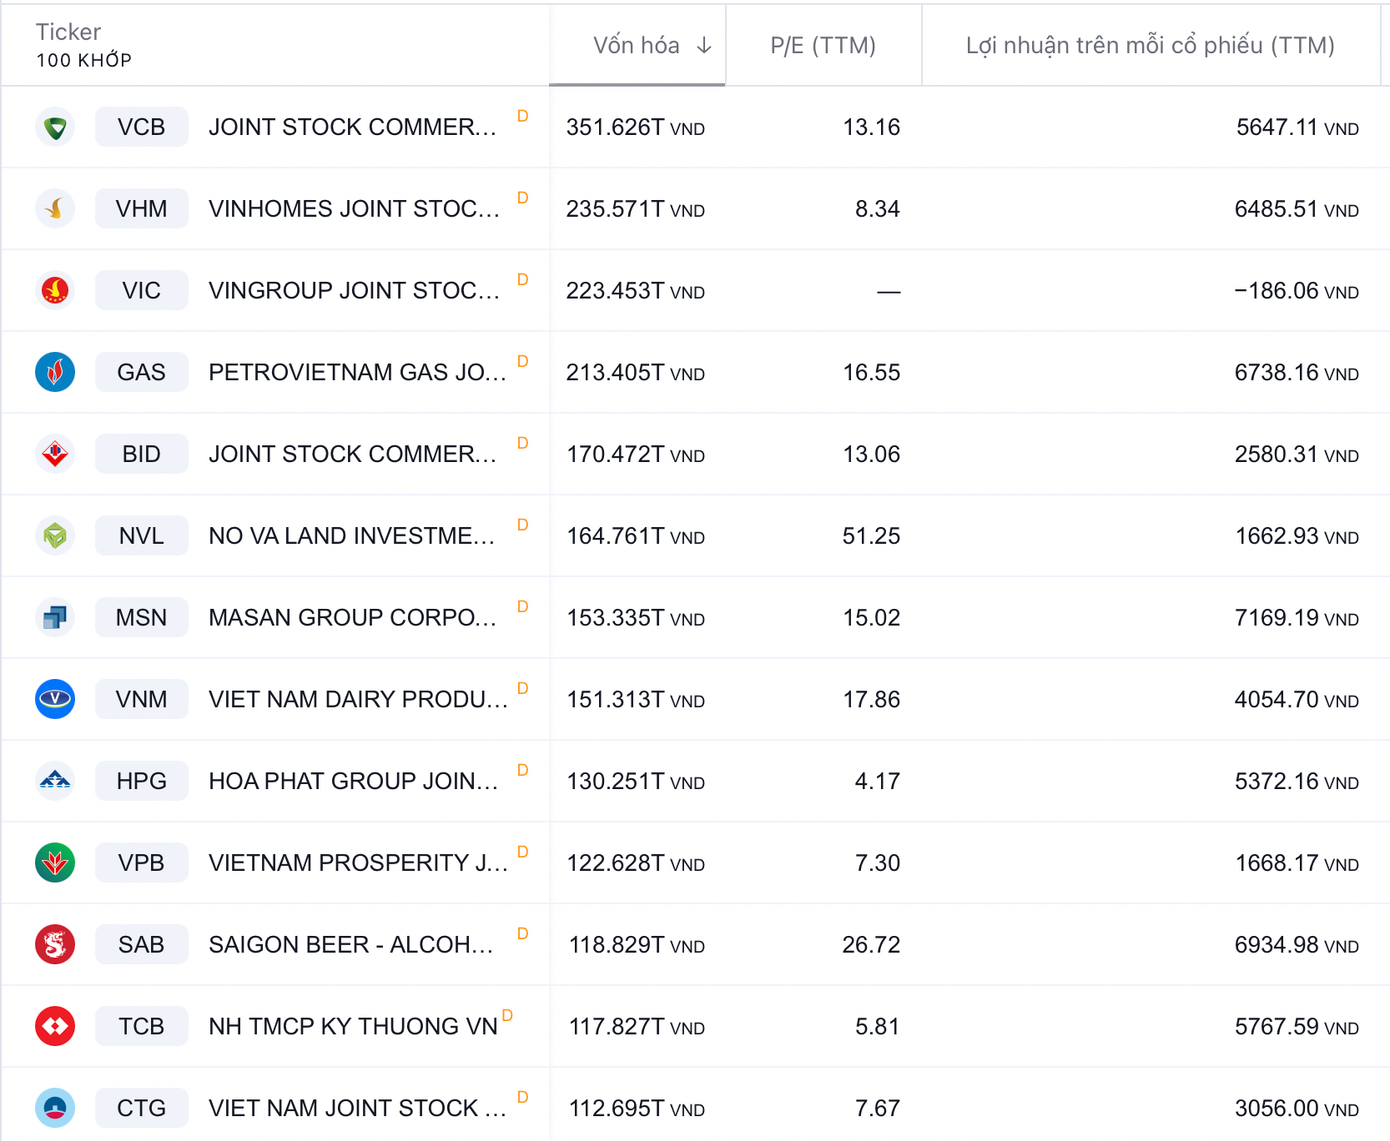
Task: Click the Vietcombank VCB shield logo
Action: [55, 127]
